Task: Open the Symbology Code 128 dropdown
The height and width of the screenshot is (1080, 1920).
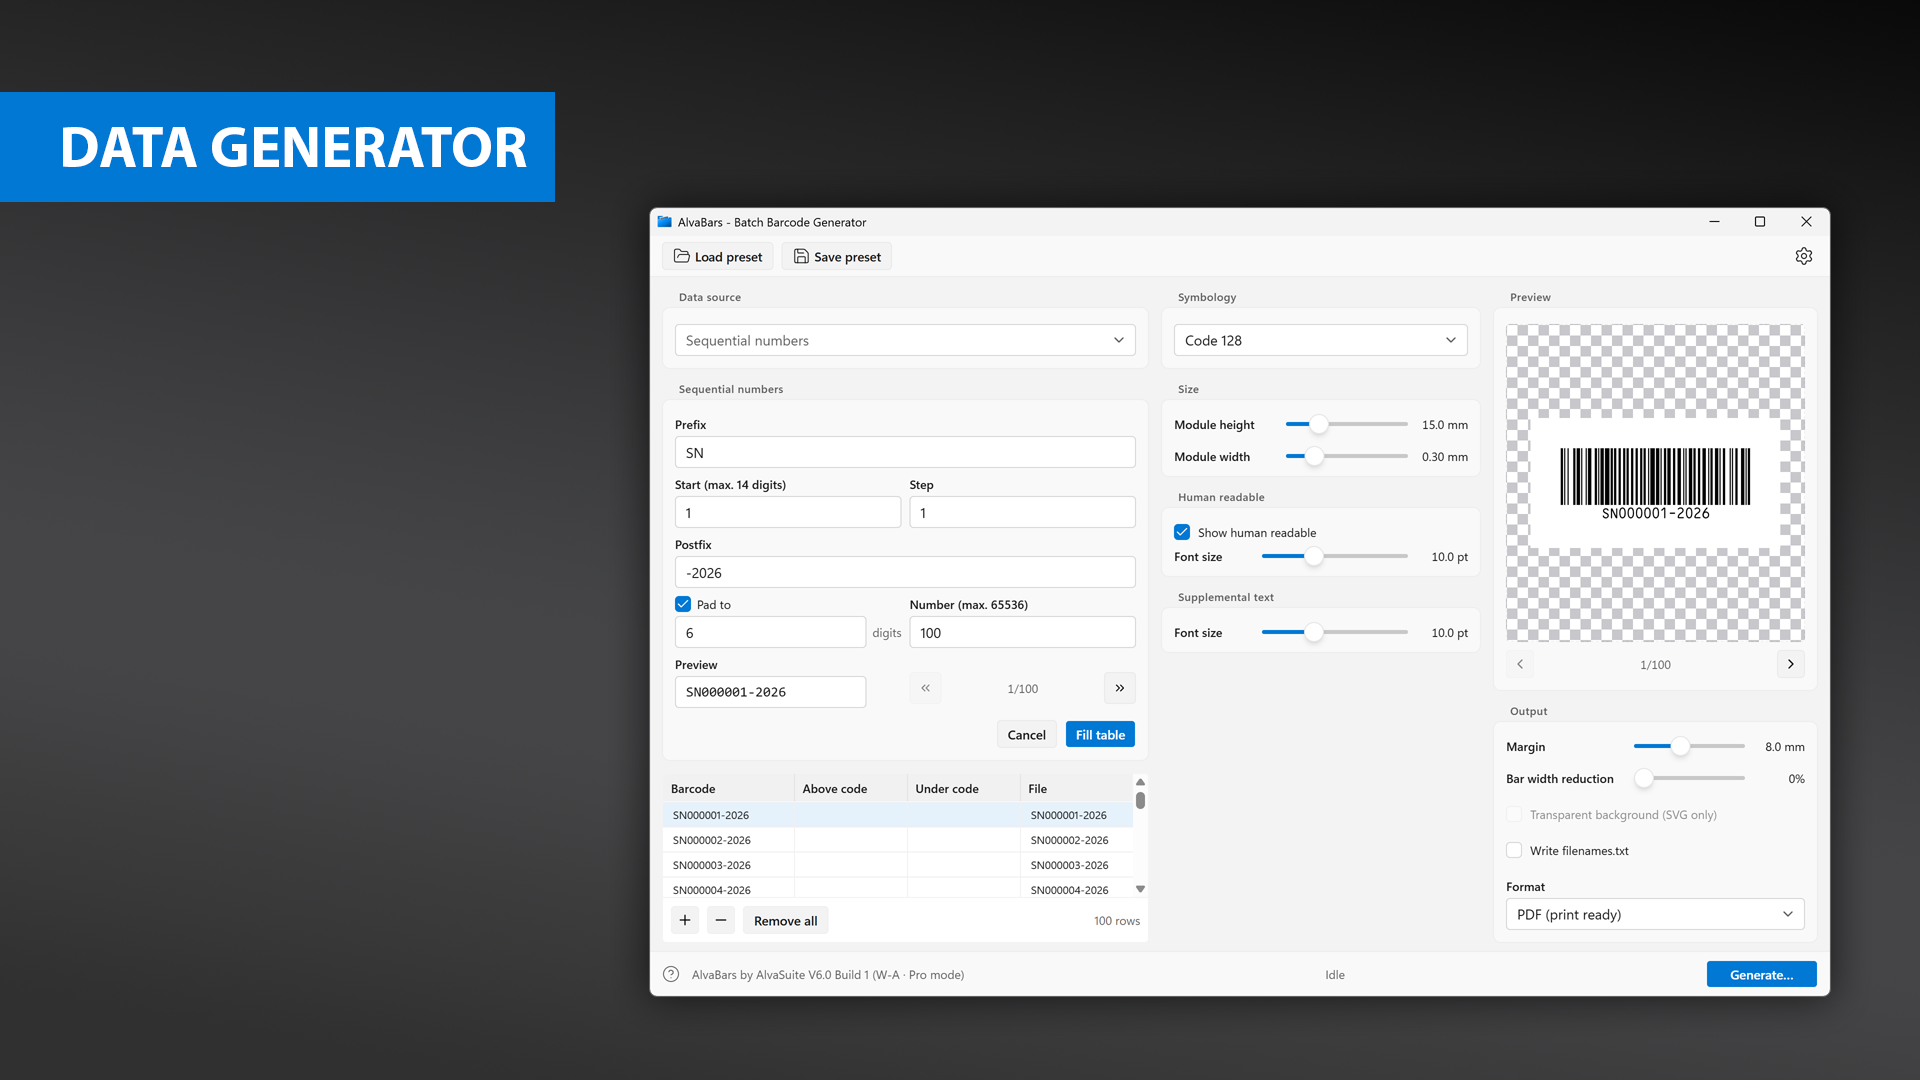Action: [1320, 340]
